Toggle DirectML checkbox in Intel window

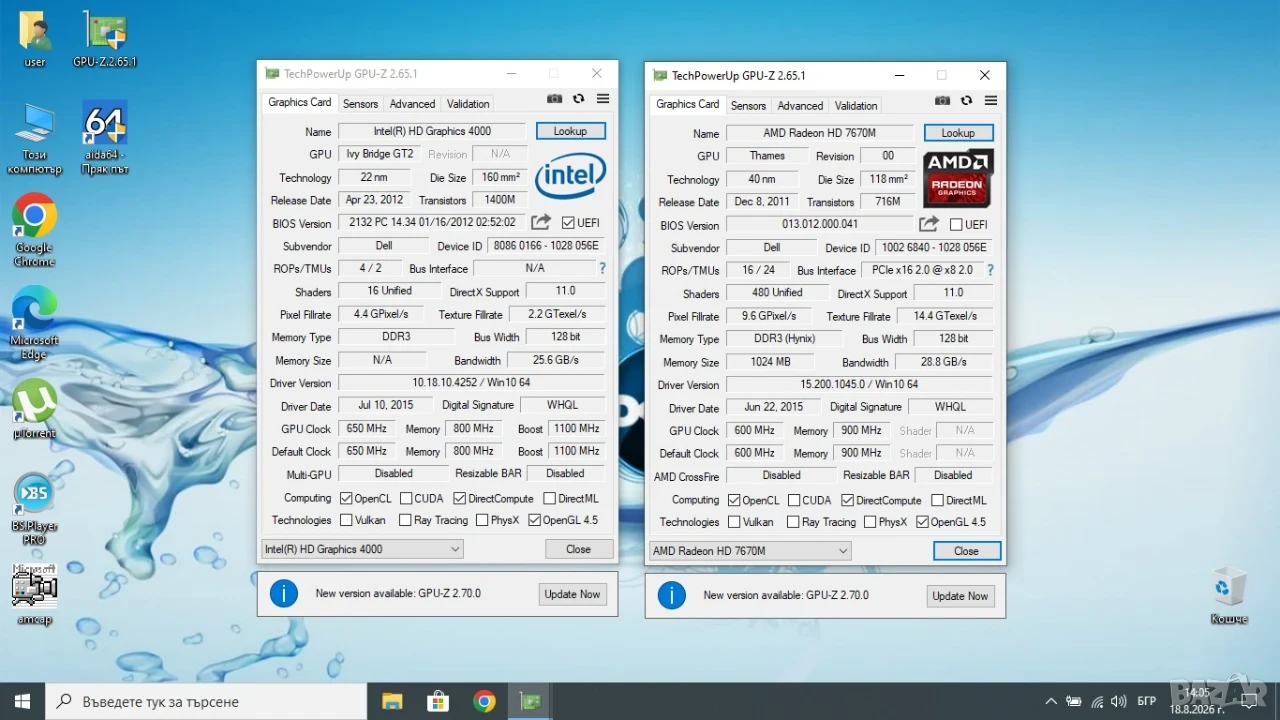(x=550, y=498)
